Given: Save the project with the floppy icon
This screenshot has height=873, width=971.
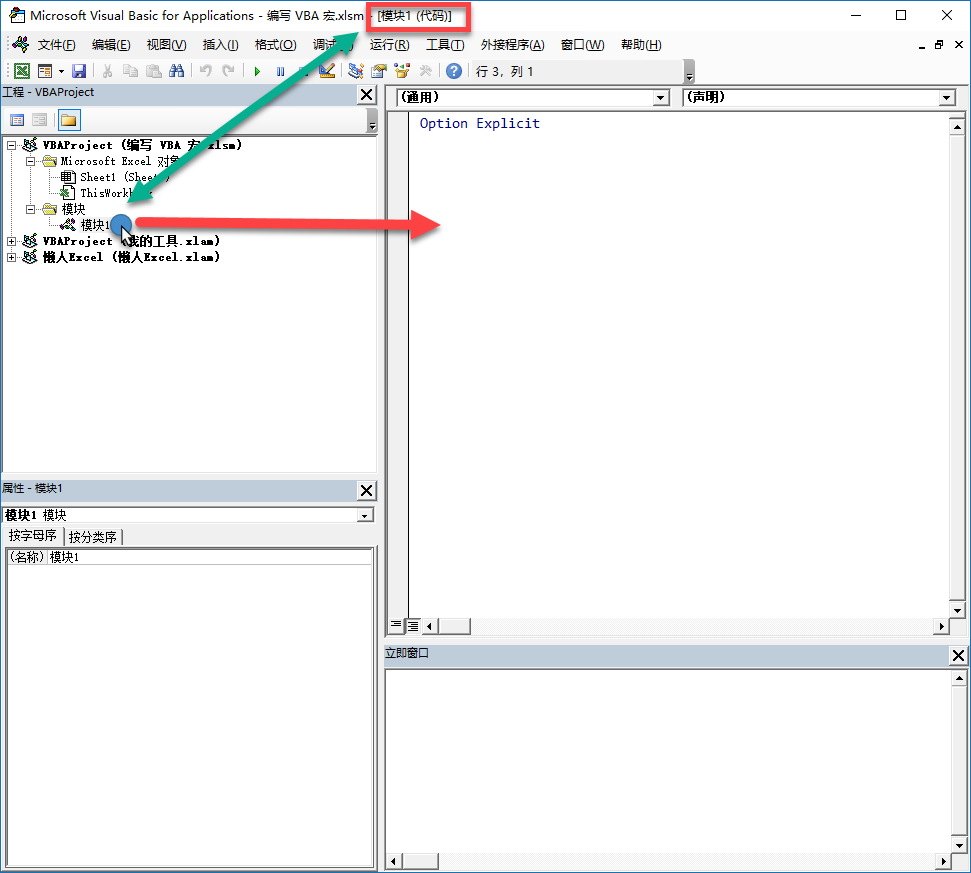Looking at the screenshot, I should tap(79, 71).
